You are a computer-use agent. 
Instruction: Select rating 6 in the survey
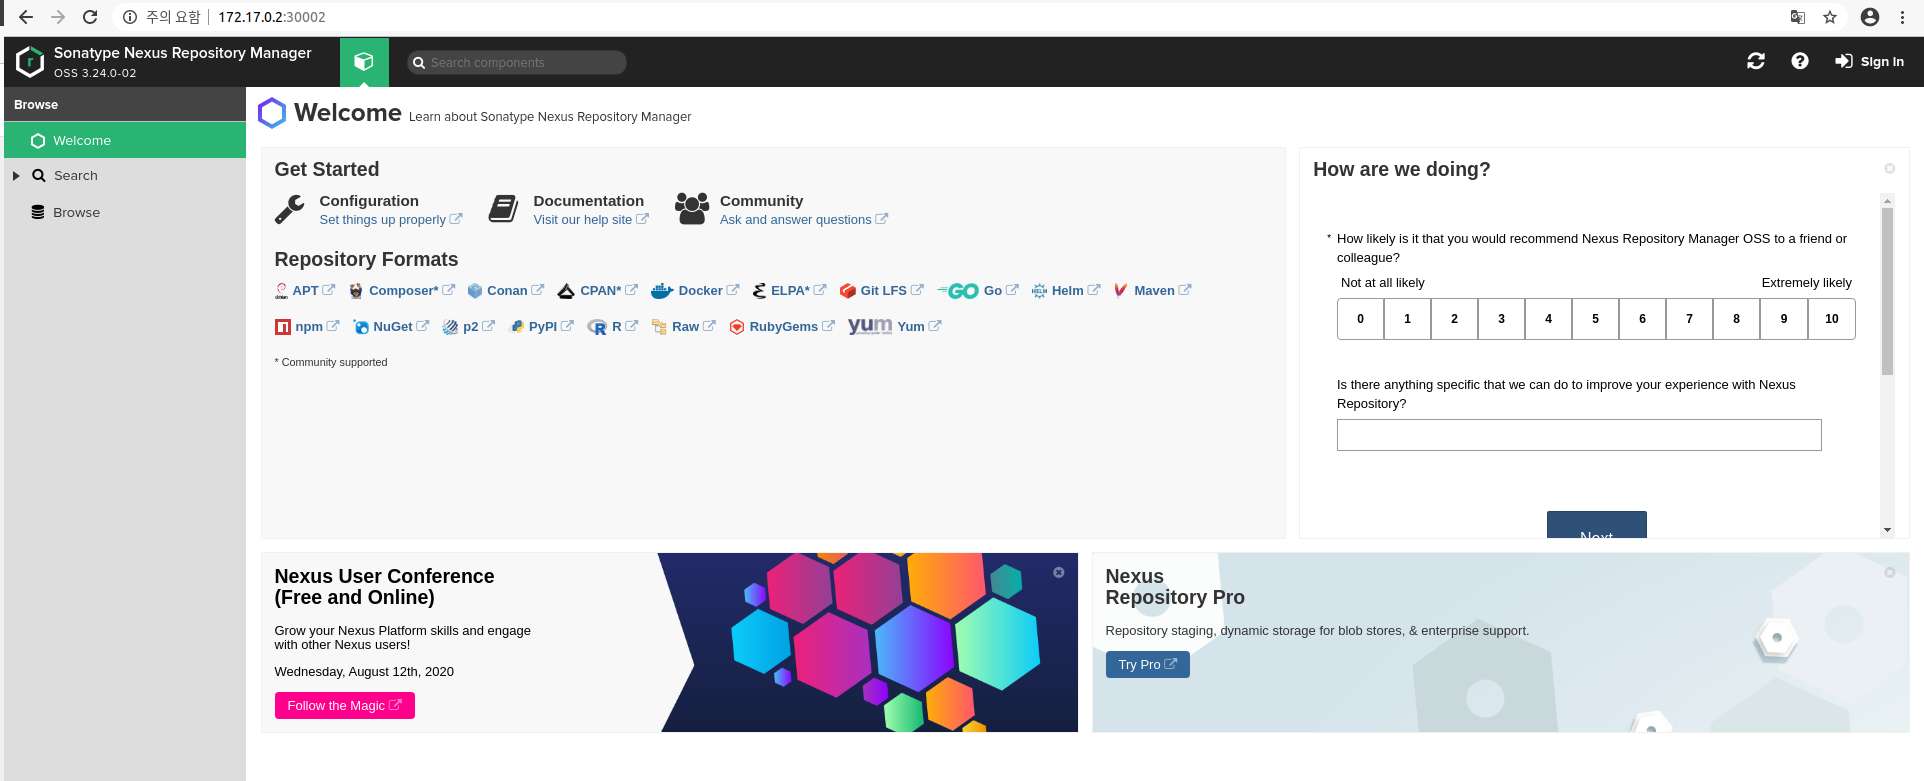click(x=1642, y=319)
